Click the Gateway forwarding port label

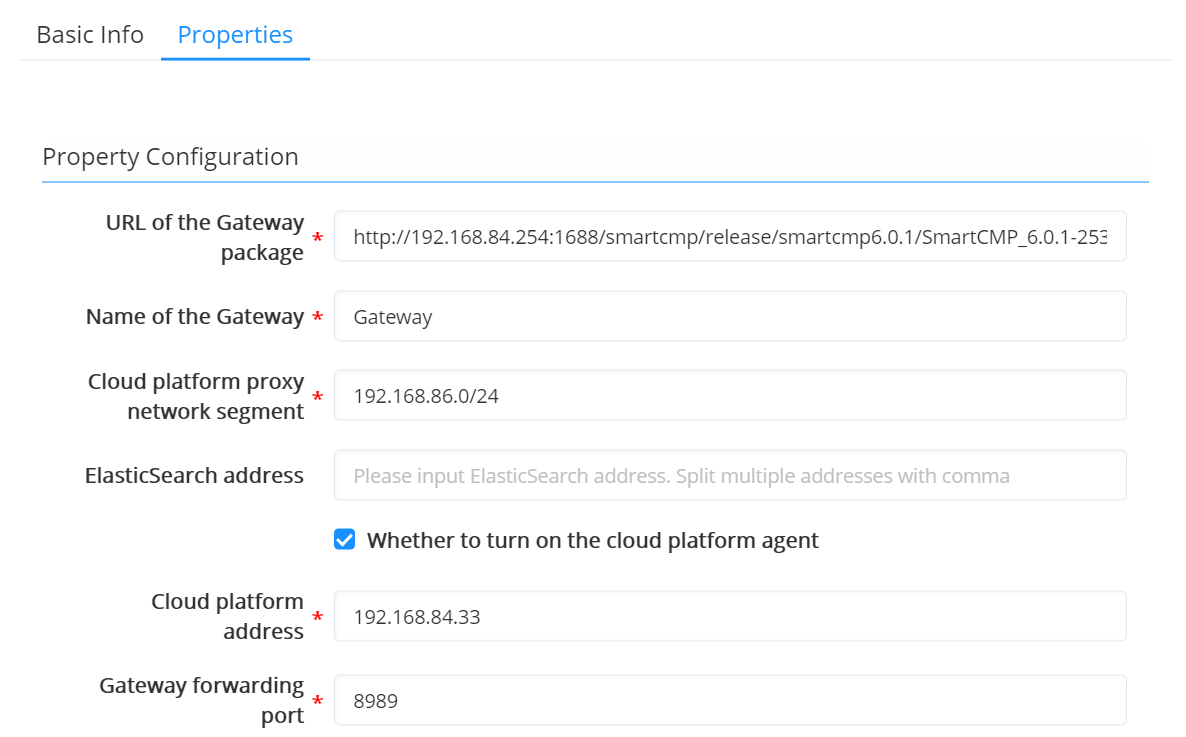point(201,700)
